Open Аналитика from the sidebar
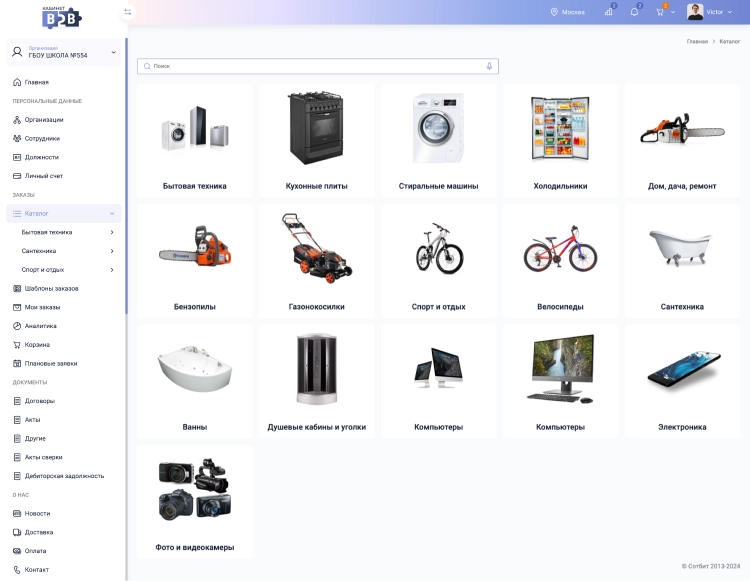This screenshot has height=581, width=750. (41, 326)
